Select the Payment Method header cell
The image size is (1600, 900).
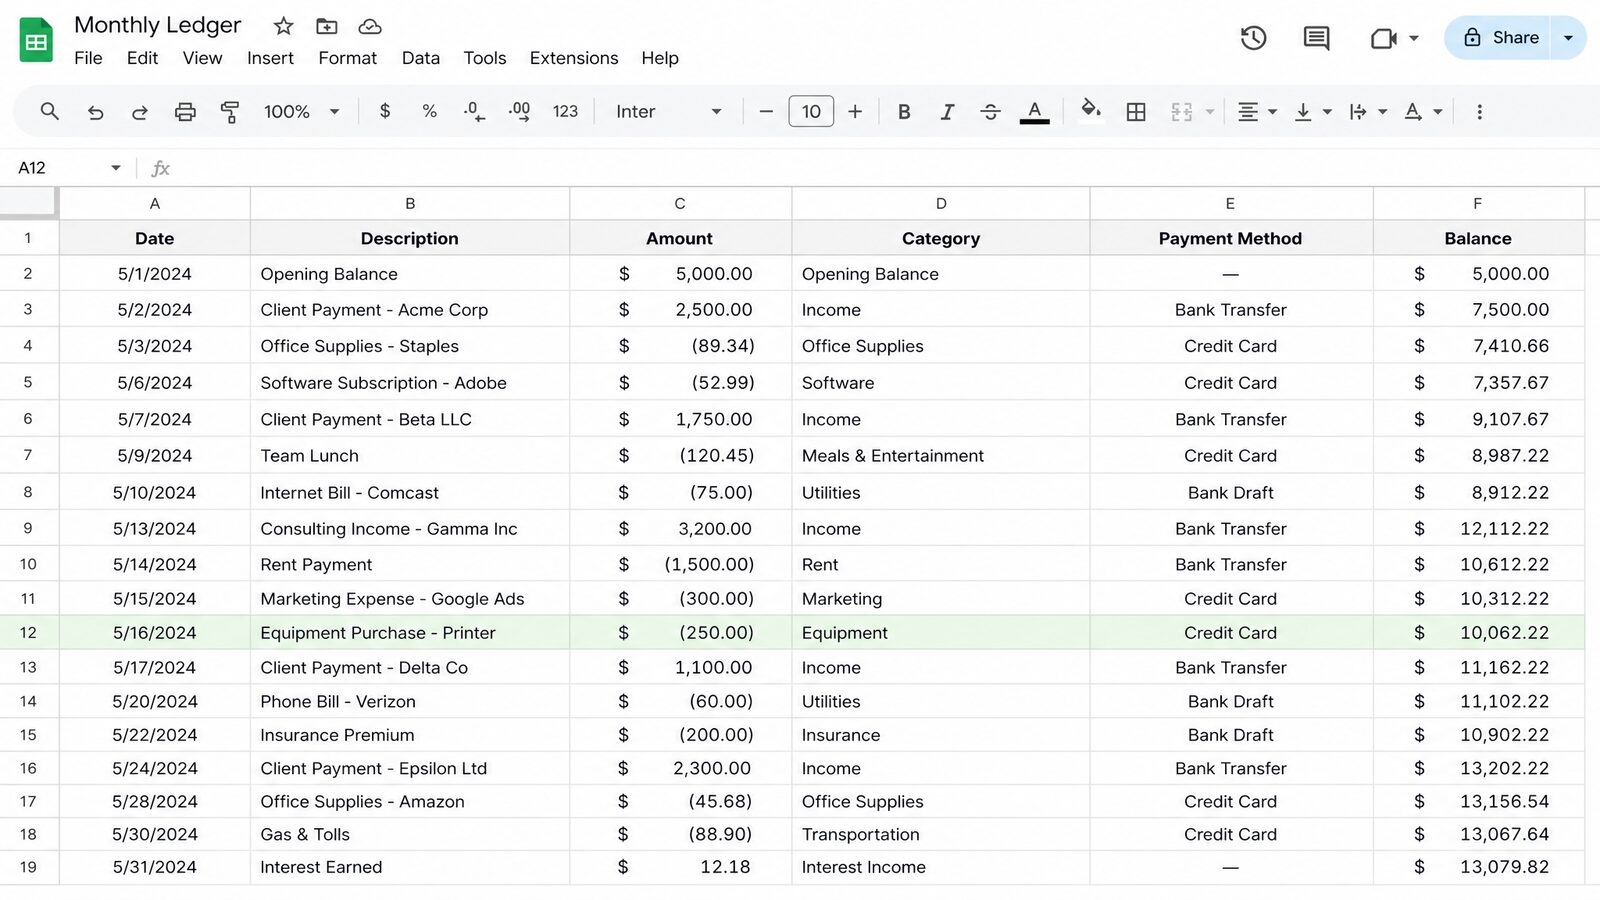(x=1230, y=238)
